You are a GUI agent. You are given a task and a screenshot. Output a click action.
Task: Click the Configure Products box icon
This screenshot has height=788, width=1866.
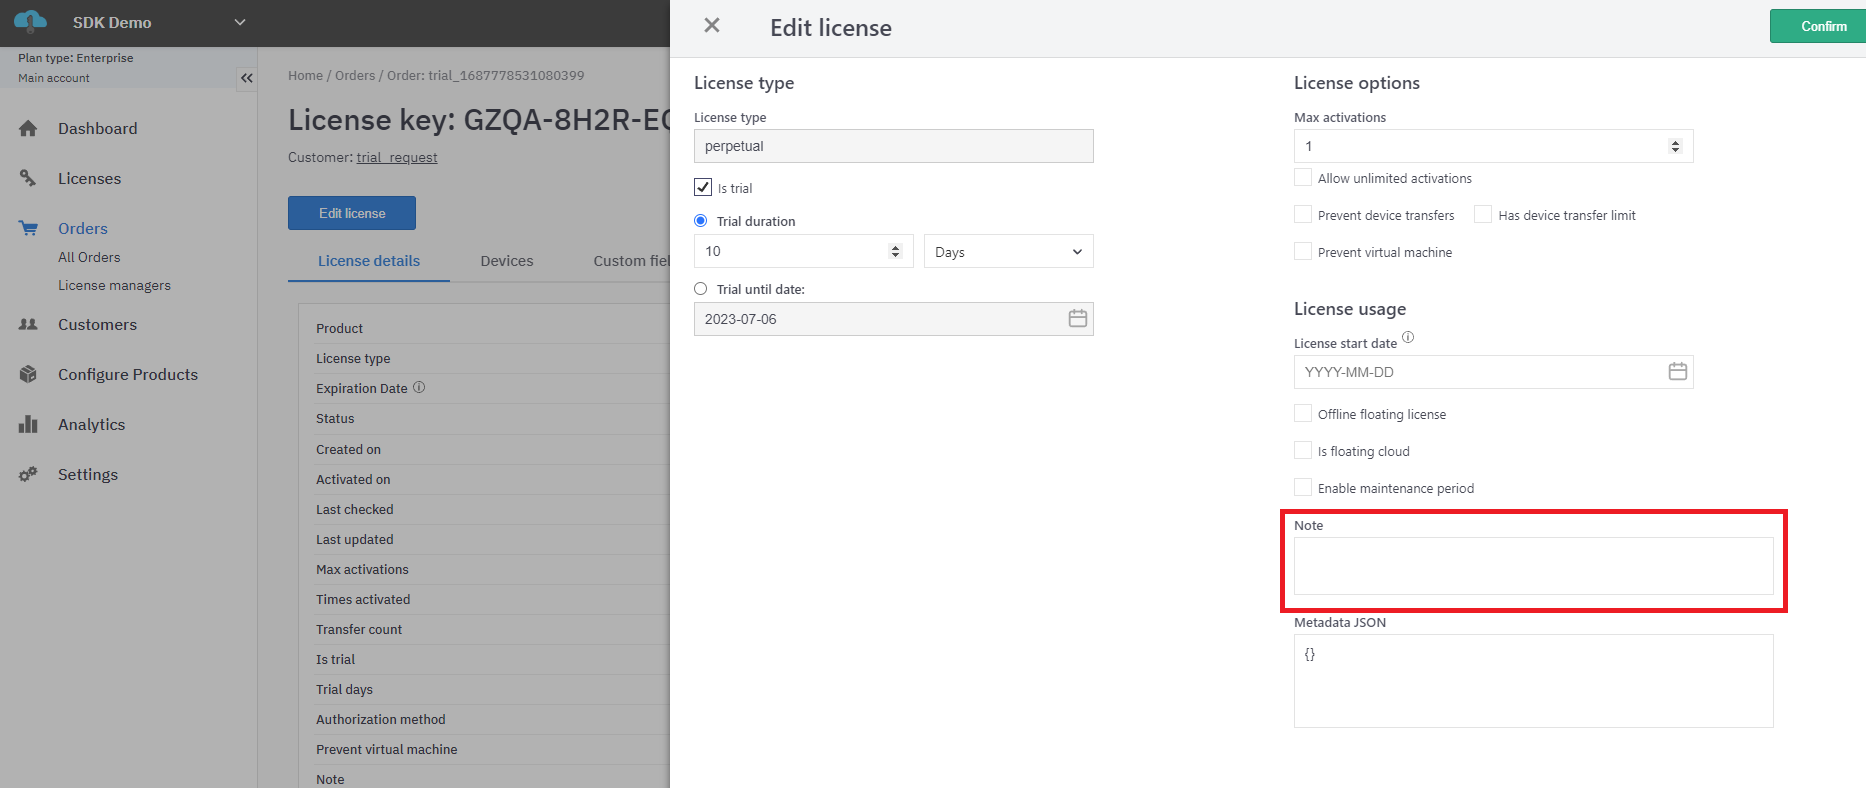28,374
